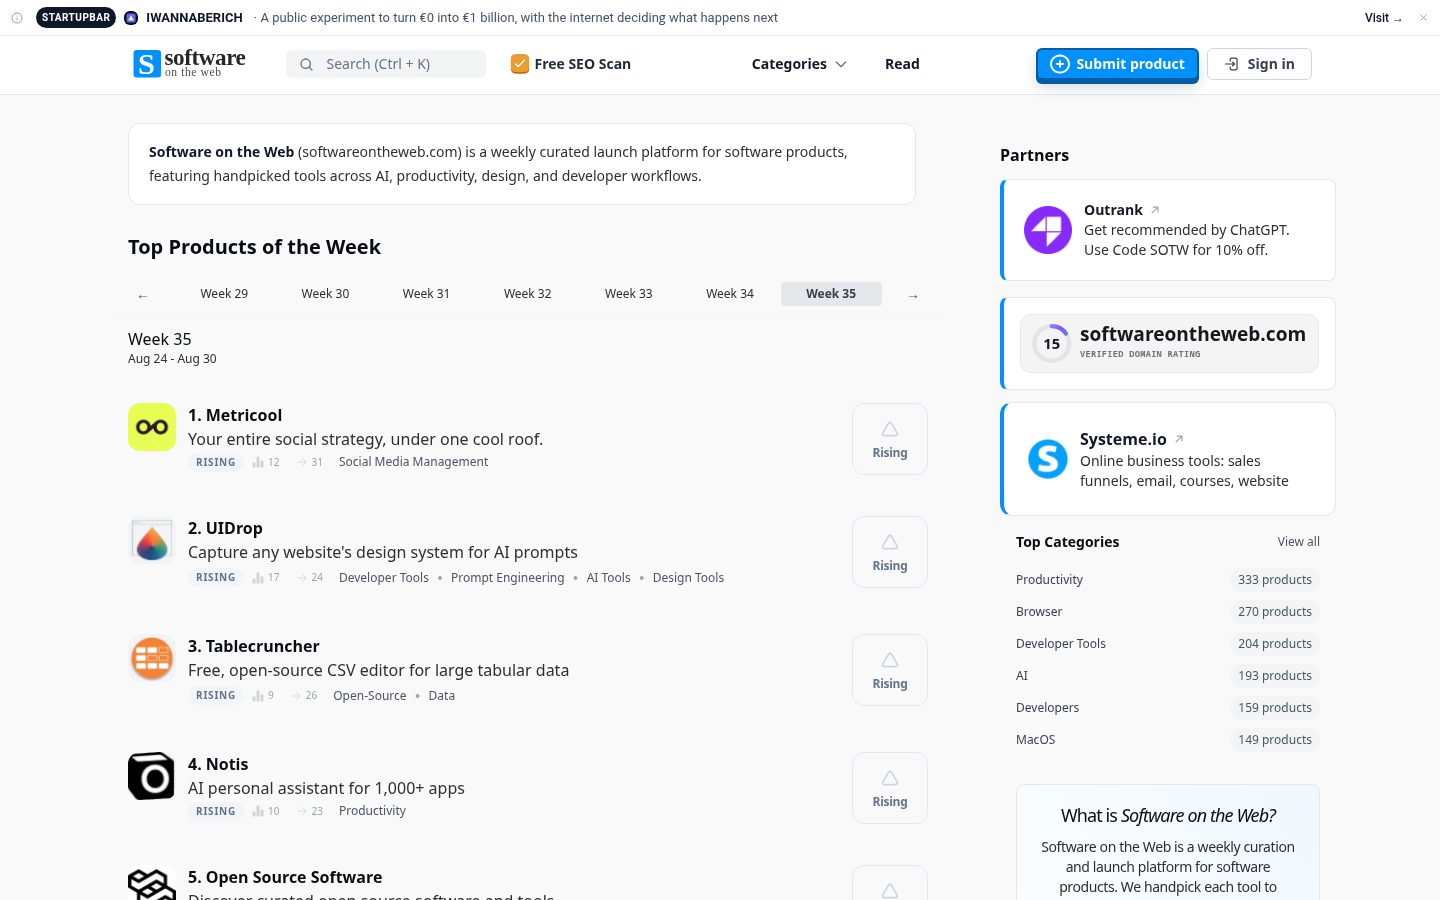Click the domain rating 15 circle
Viewport: 1440px width, 900px height.
coord(1051,343)
